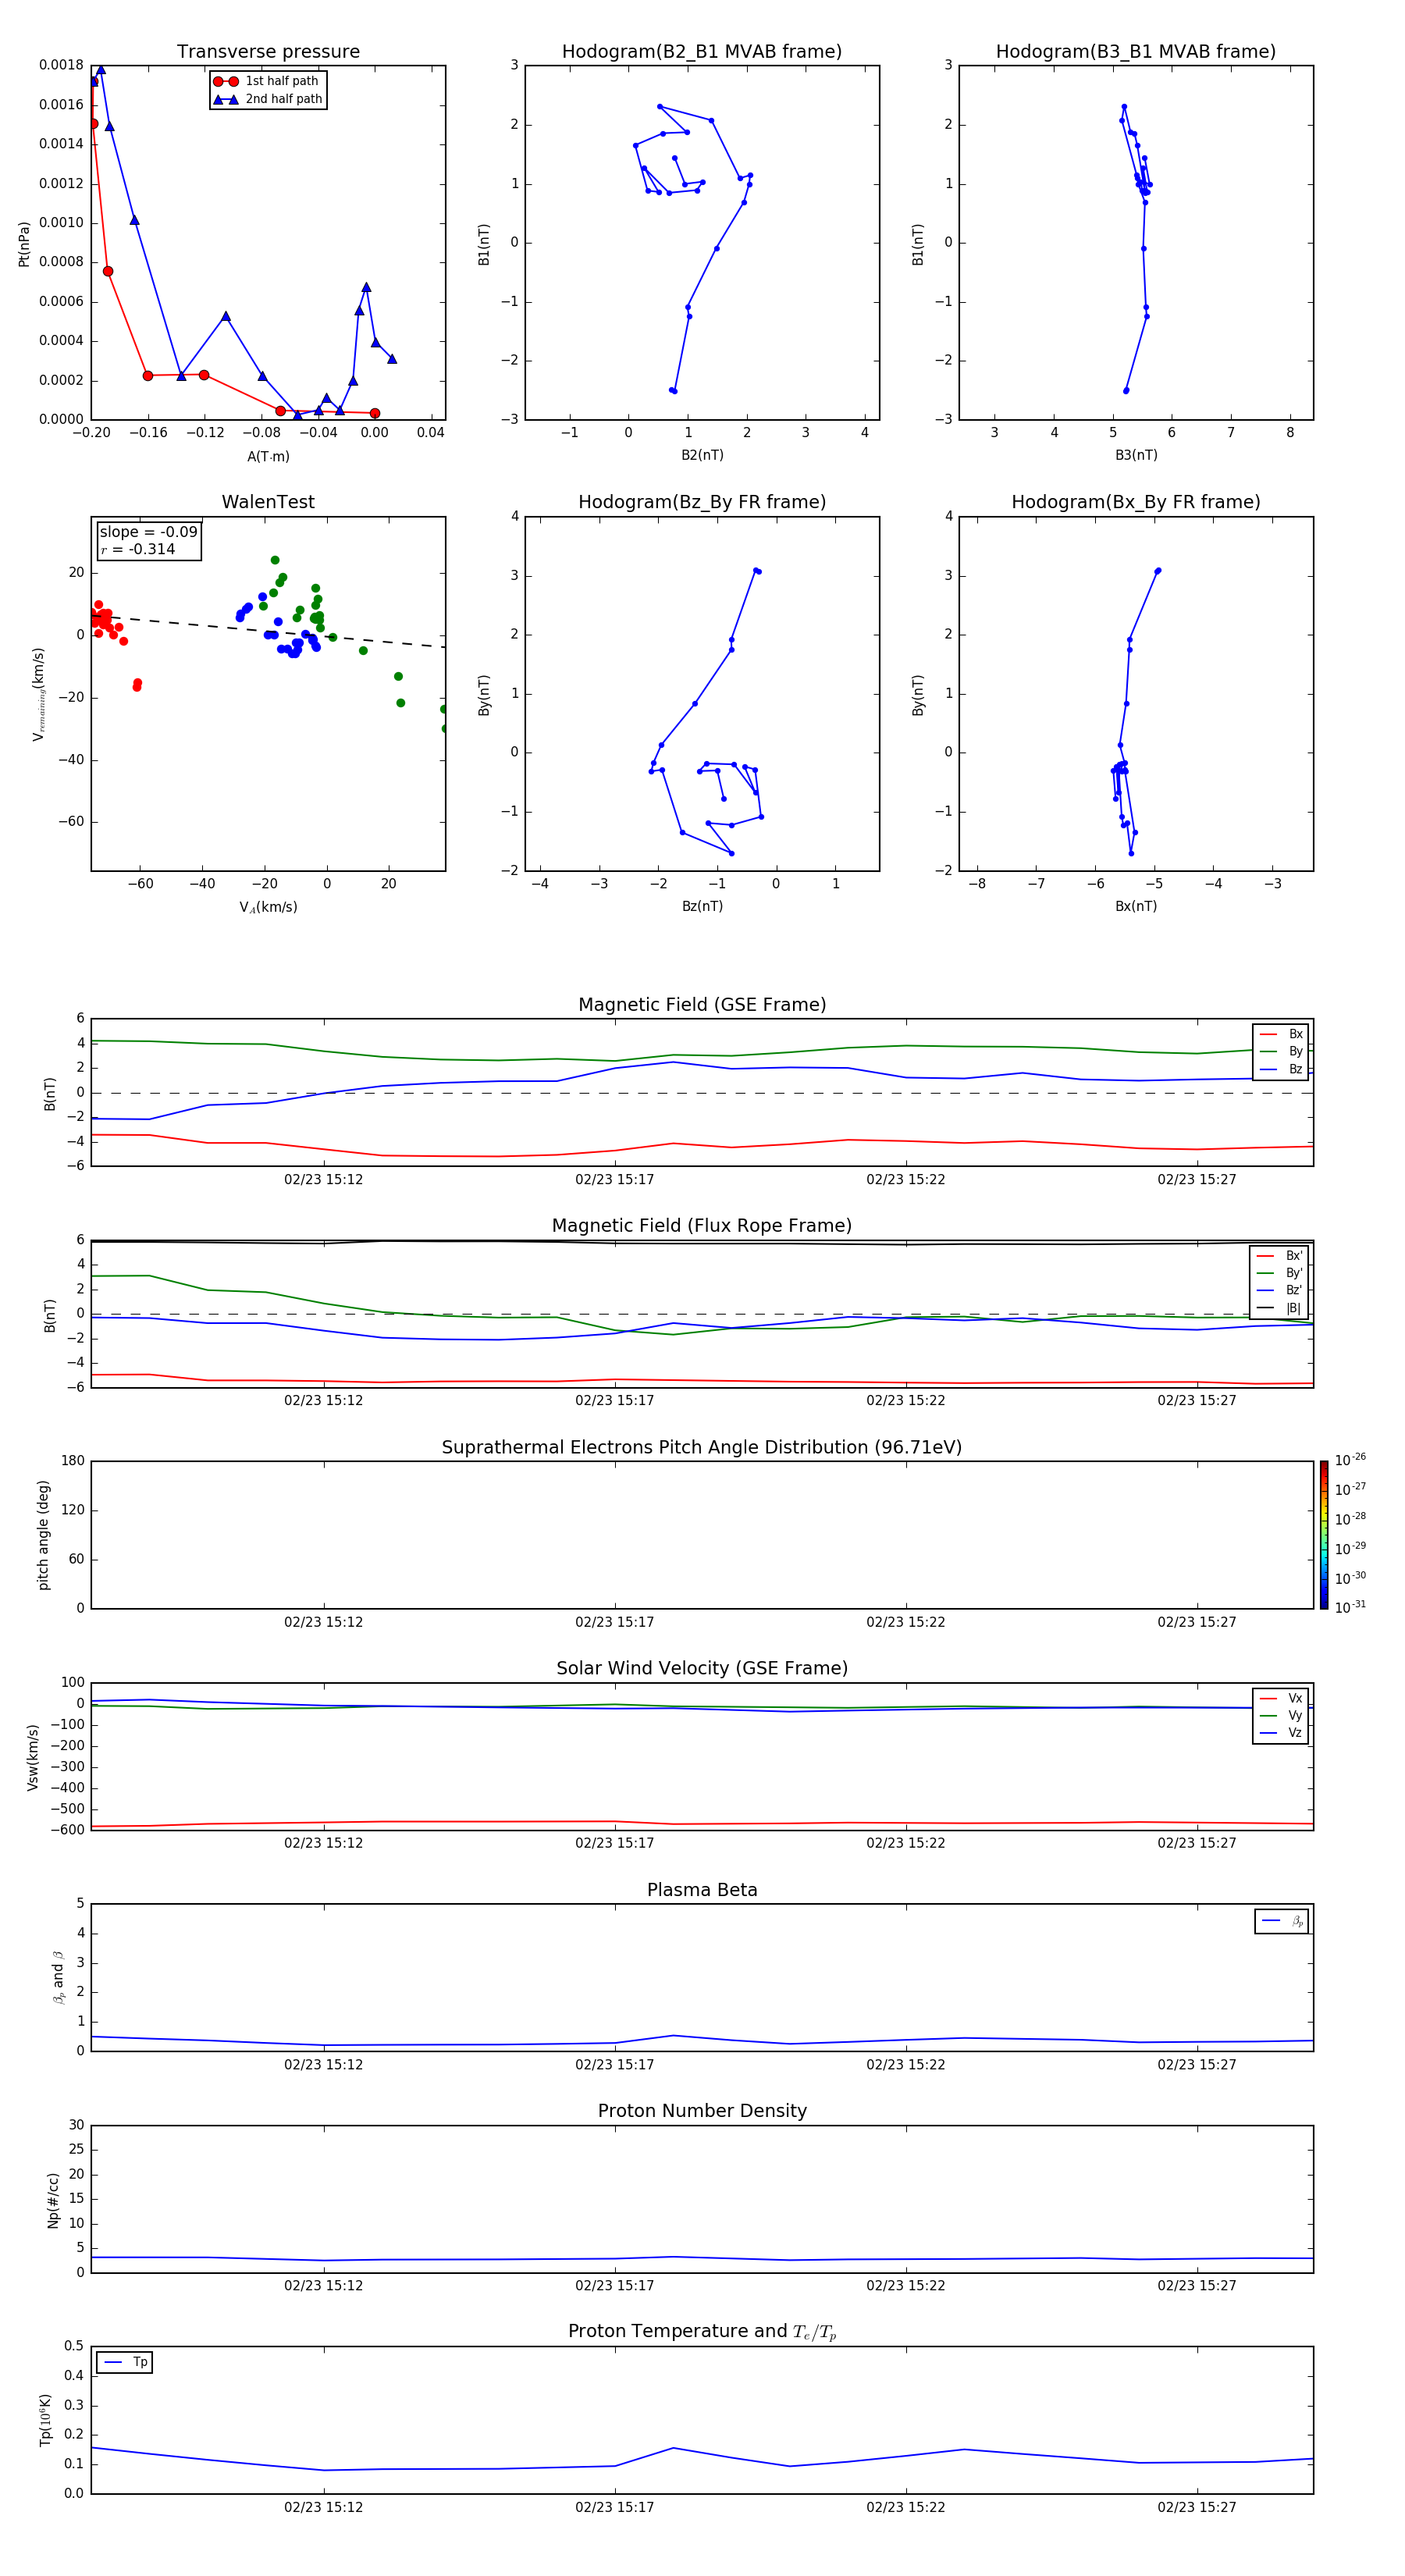Screen dimensions: 1405x2576
Task: Click the 10^-31 colorbar tick label
Action: tap(1351, 1607)
